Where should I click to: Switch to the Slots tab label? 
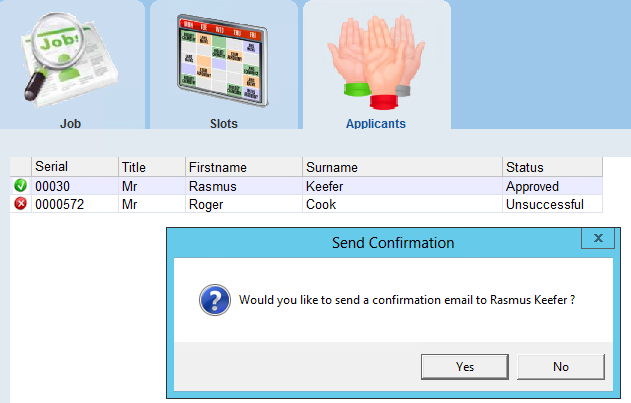(x=224, y=124)
